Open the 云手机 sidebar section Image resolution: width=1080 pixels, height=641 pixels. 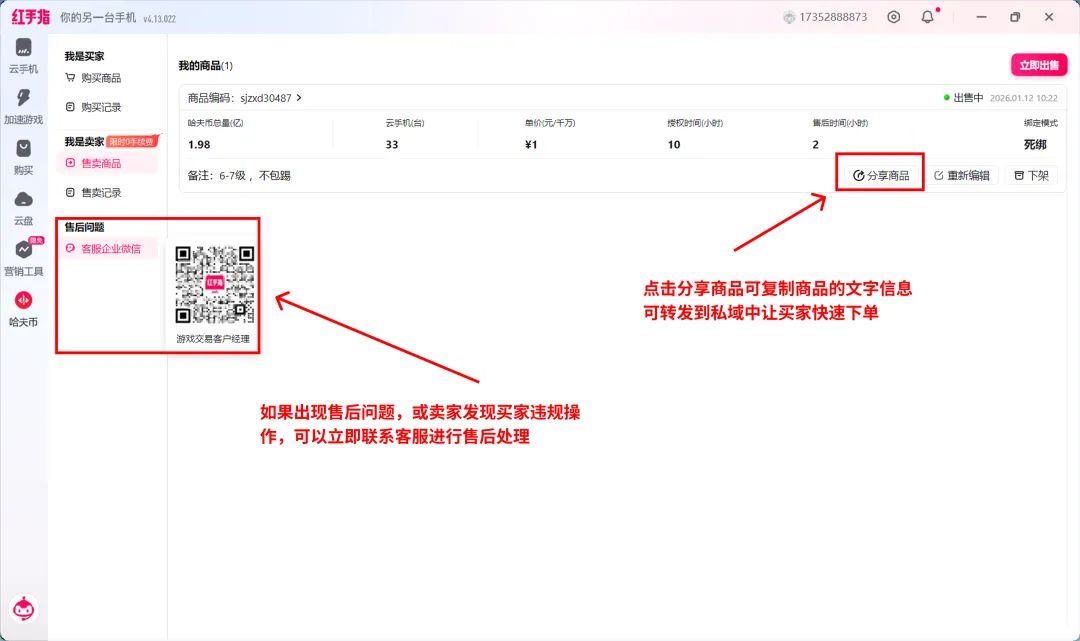23,56
